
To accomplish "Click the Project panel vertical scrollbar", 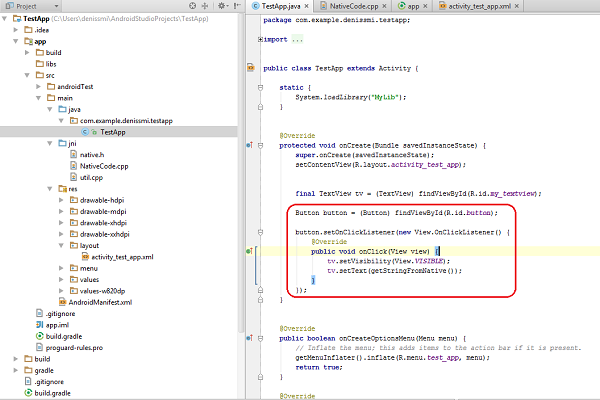I will tap(241, 172).
